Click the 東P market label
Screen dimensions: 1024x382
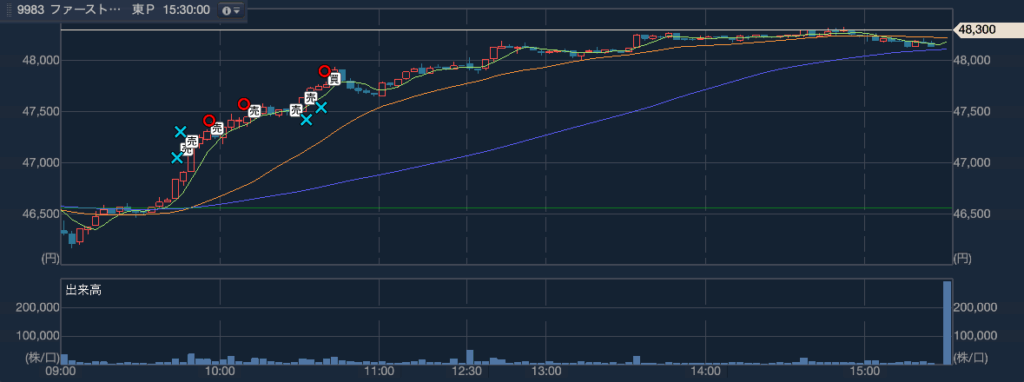143,11
